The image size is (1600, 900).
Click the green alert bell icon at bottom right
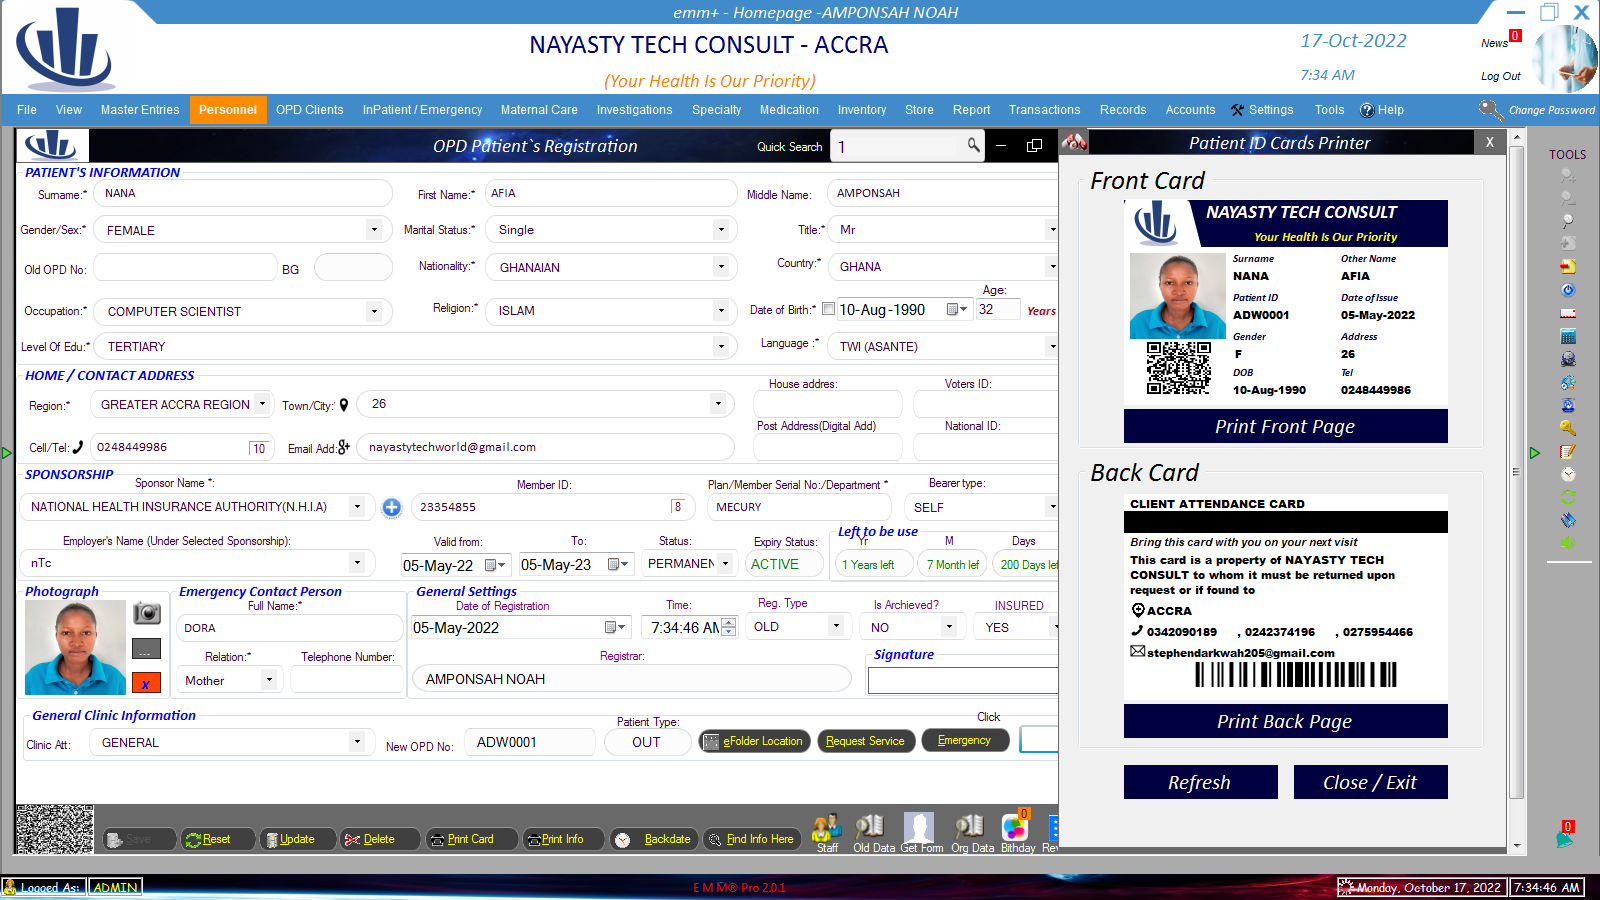1565,836
